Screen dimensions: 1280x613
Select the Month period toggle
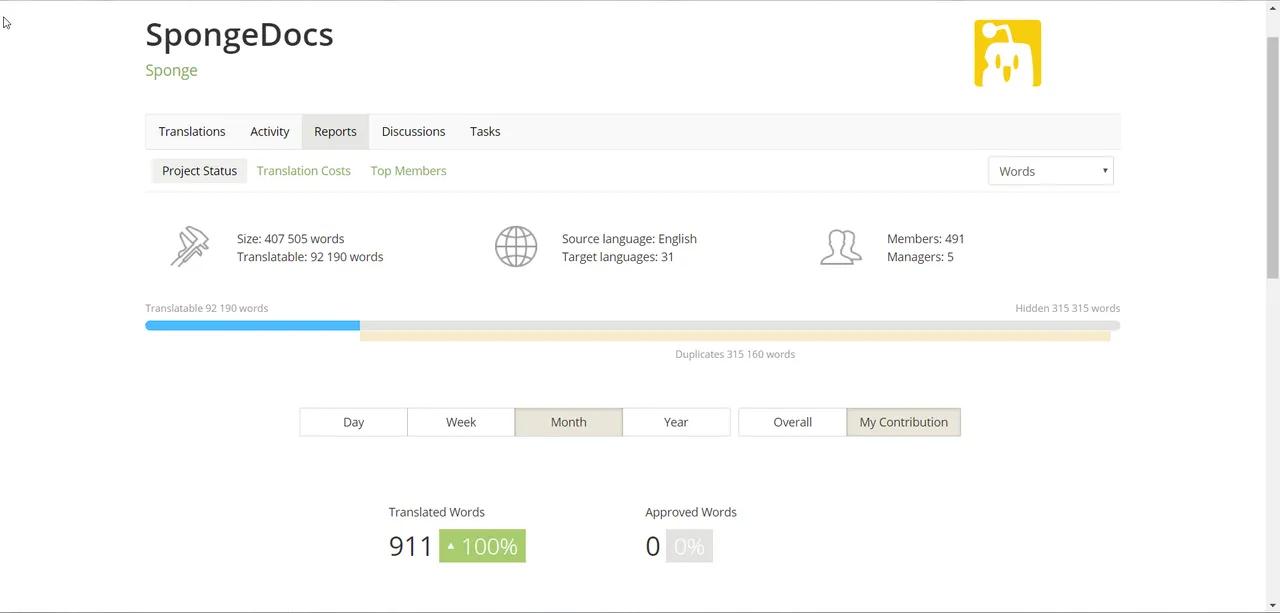[568, 422]
